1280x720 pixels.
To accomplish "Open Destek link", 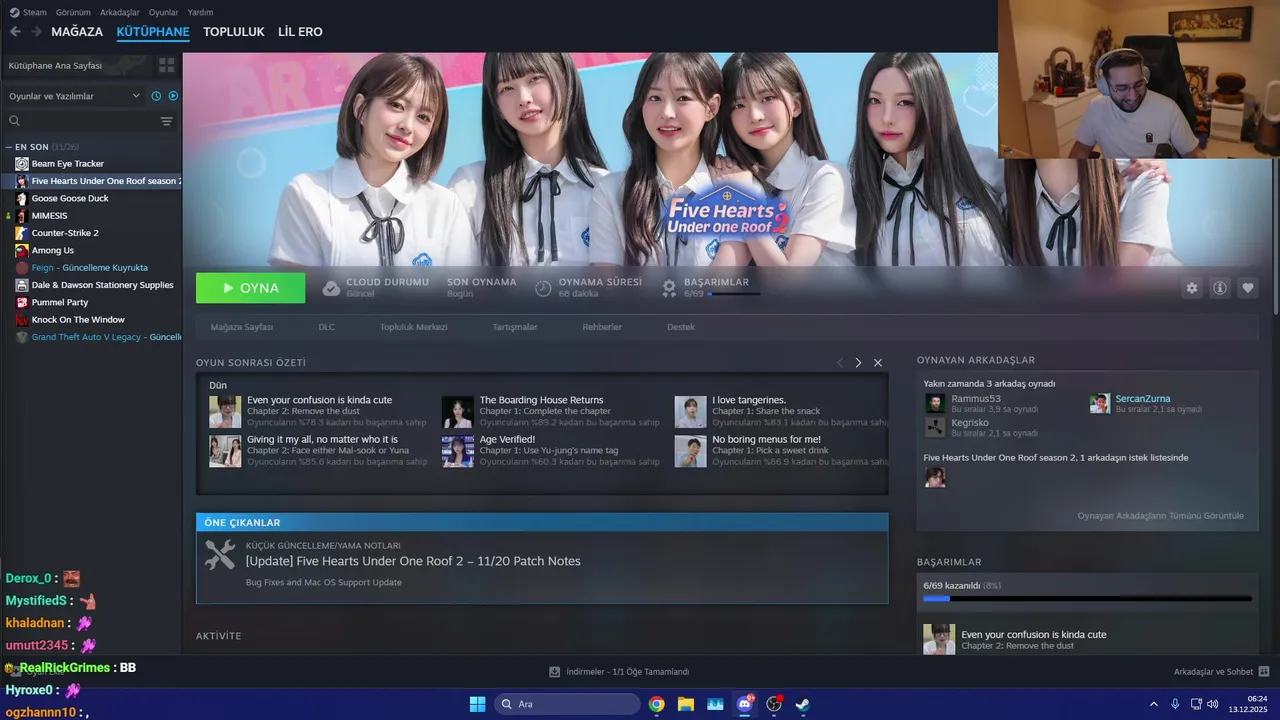I will [x=681, y=327].
